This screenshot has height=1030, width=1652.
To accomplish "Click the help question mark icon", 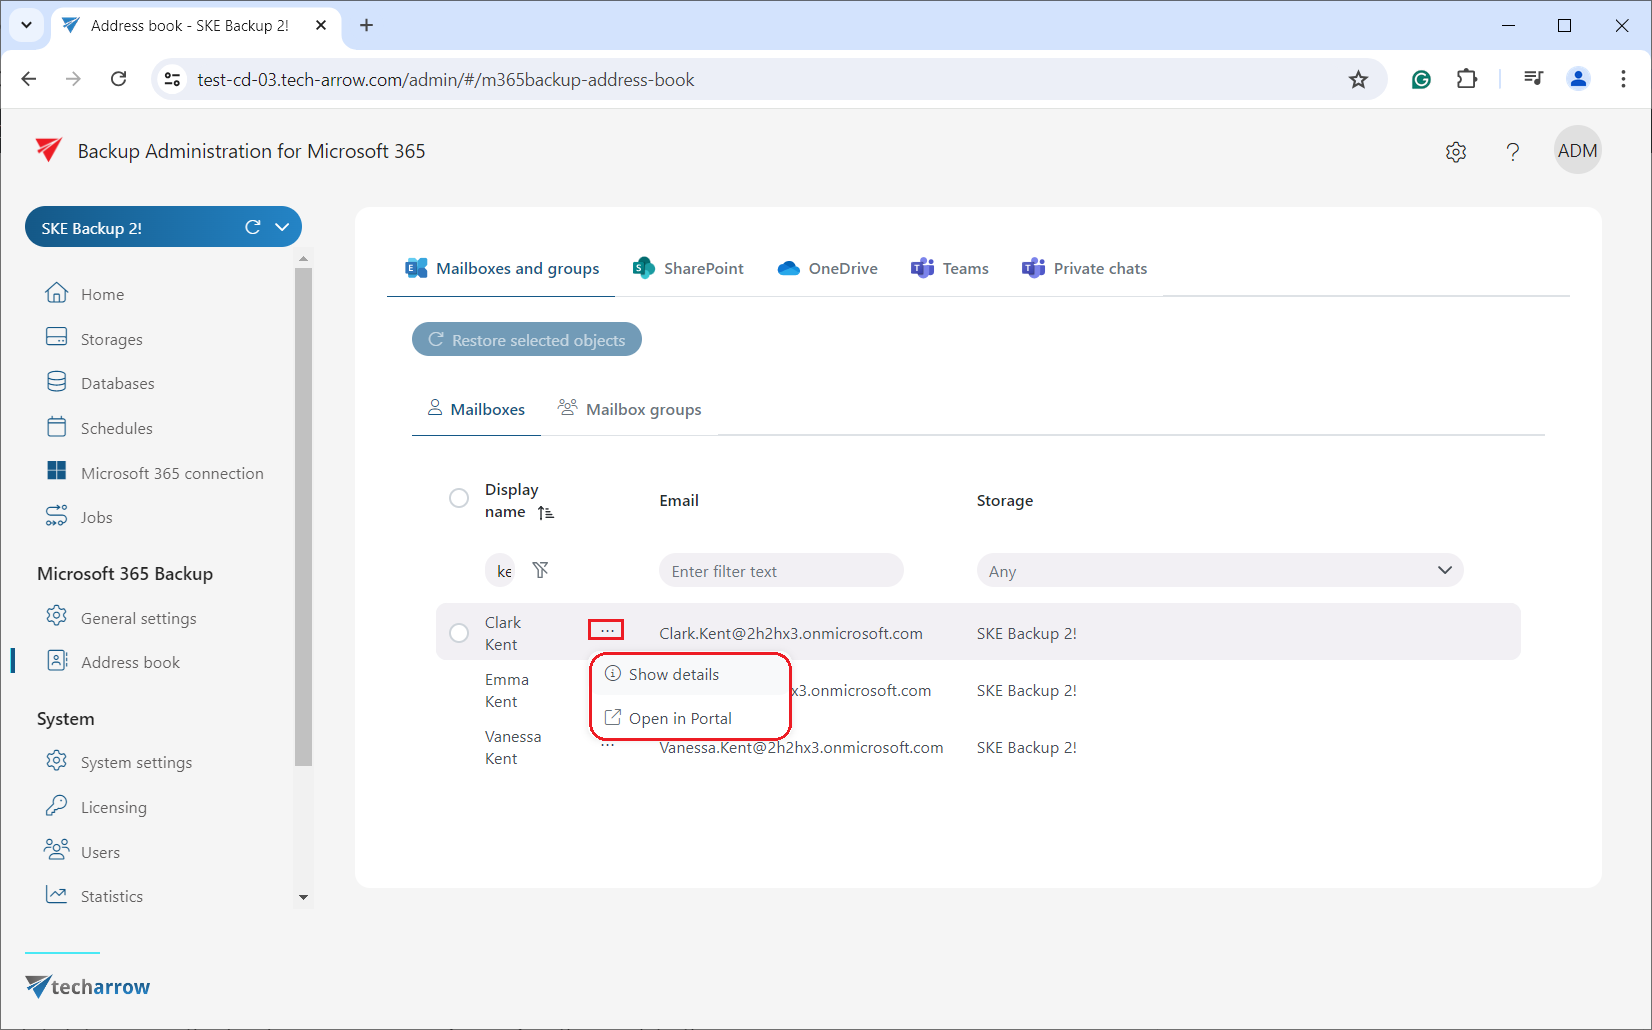I will pos(1513,152).
